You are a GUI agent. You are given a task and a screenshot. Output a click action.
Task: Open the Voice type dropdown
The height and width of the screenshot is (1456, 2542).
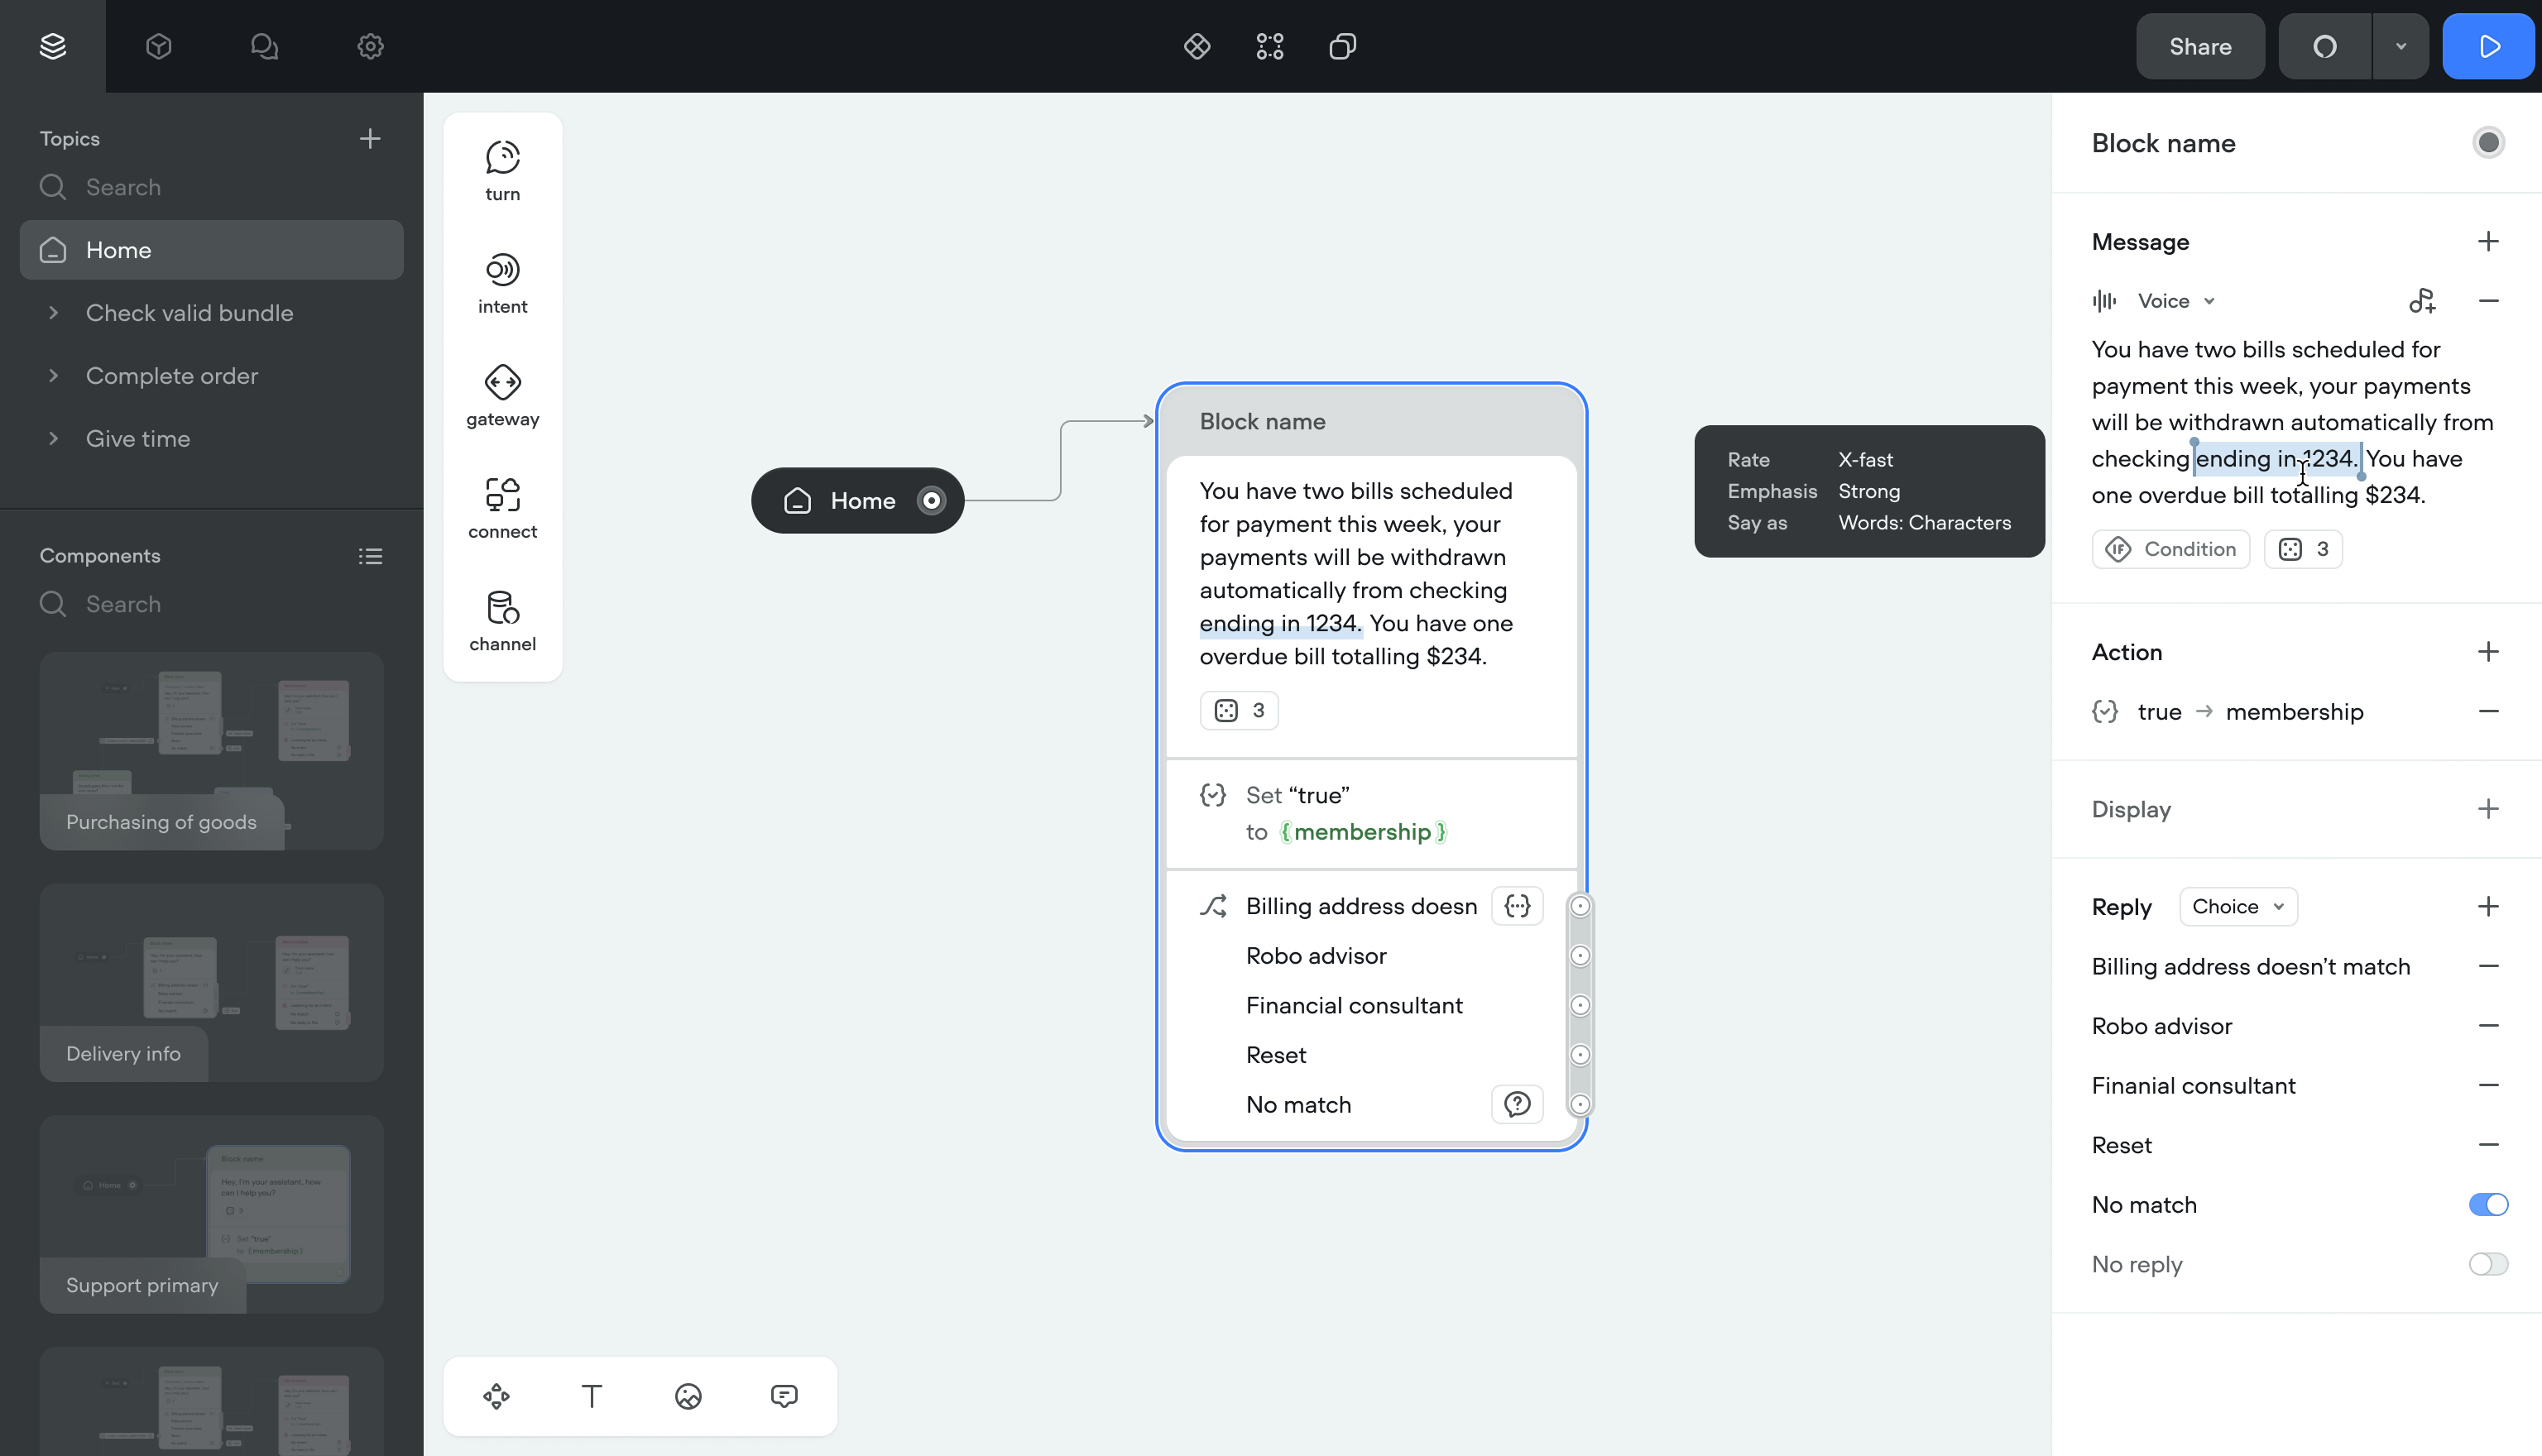[2176, 301]
